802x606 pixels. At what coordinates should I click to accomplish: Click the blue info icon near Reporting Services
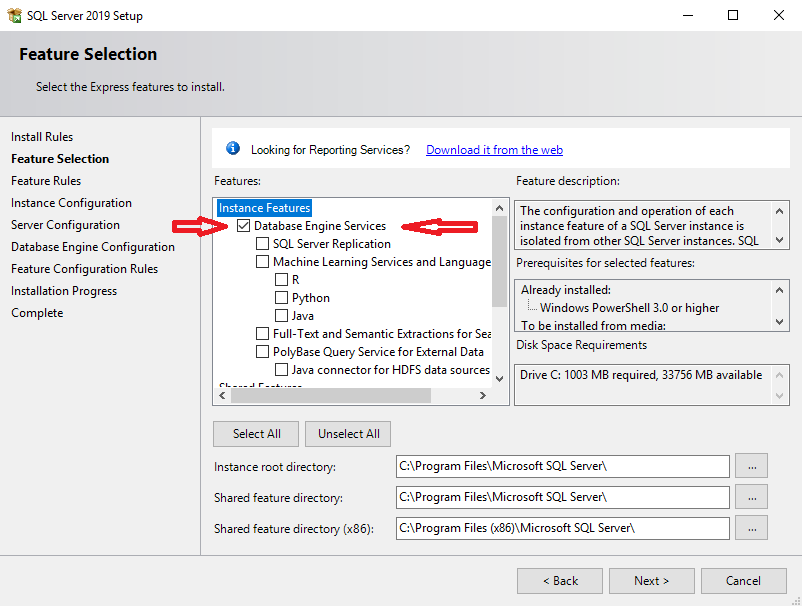click(x=233, y=149)
